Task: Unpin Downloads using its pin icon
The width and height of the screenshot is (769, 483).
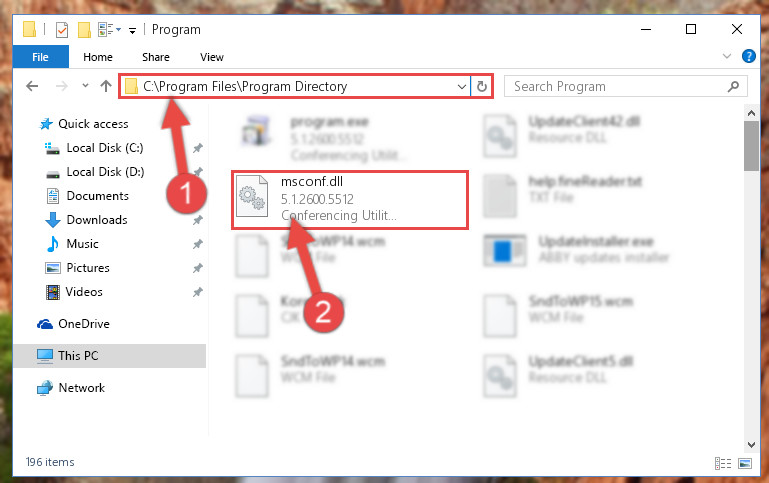Action: [198, 220]
